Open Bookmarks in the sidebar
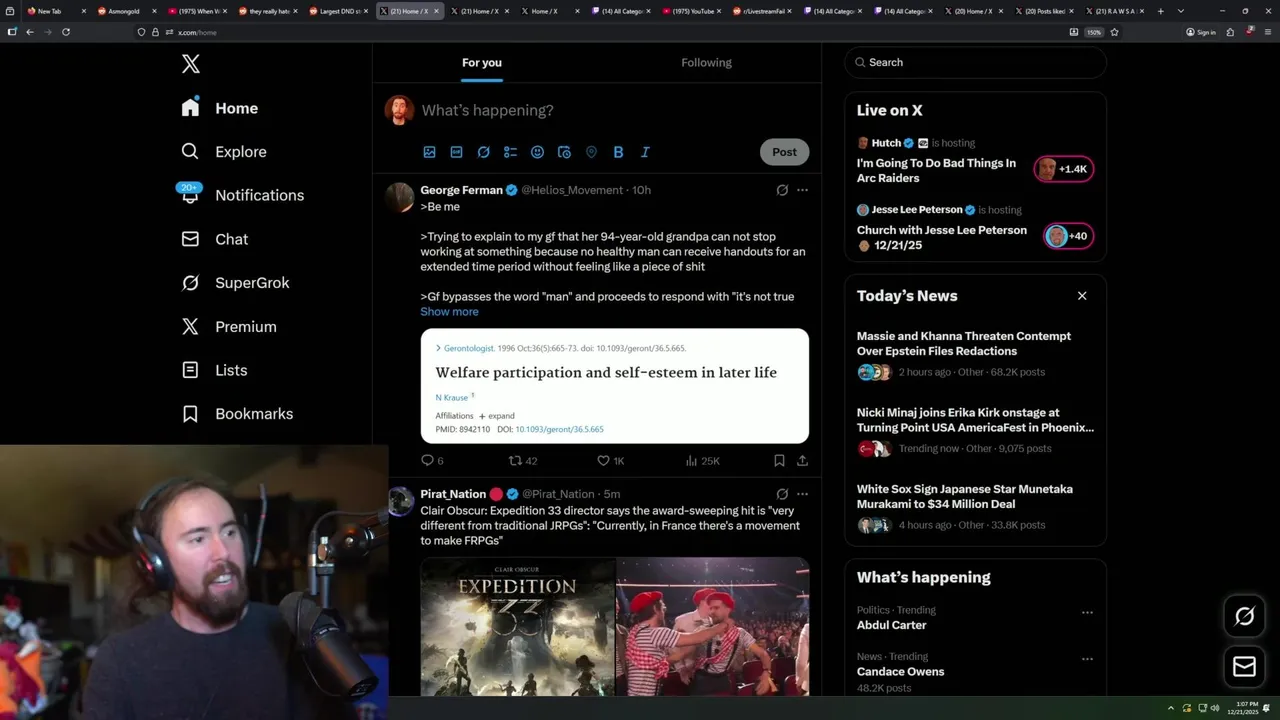1280x720 pixels. click(x=238, y=414)
